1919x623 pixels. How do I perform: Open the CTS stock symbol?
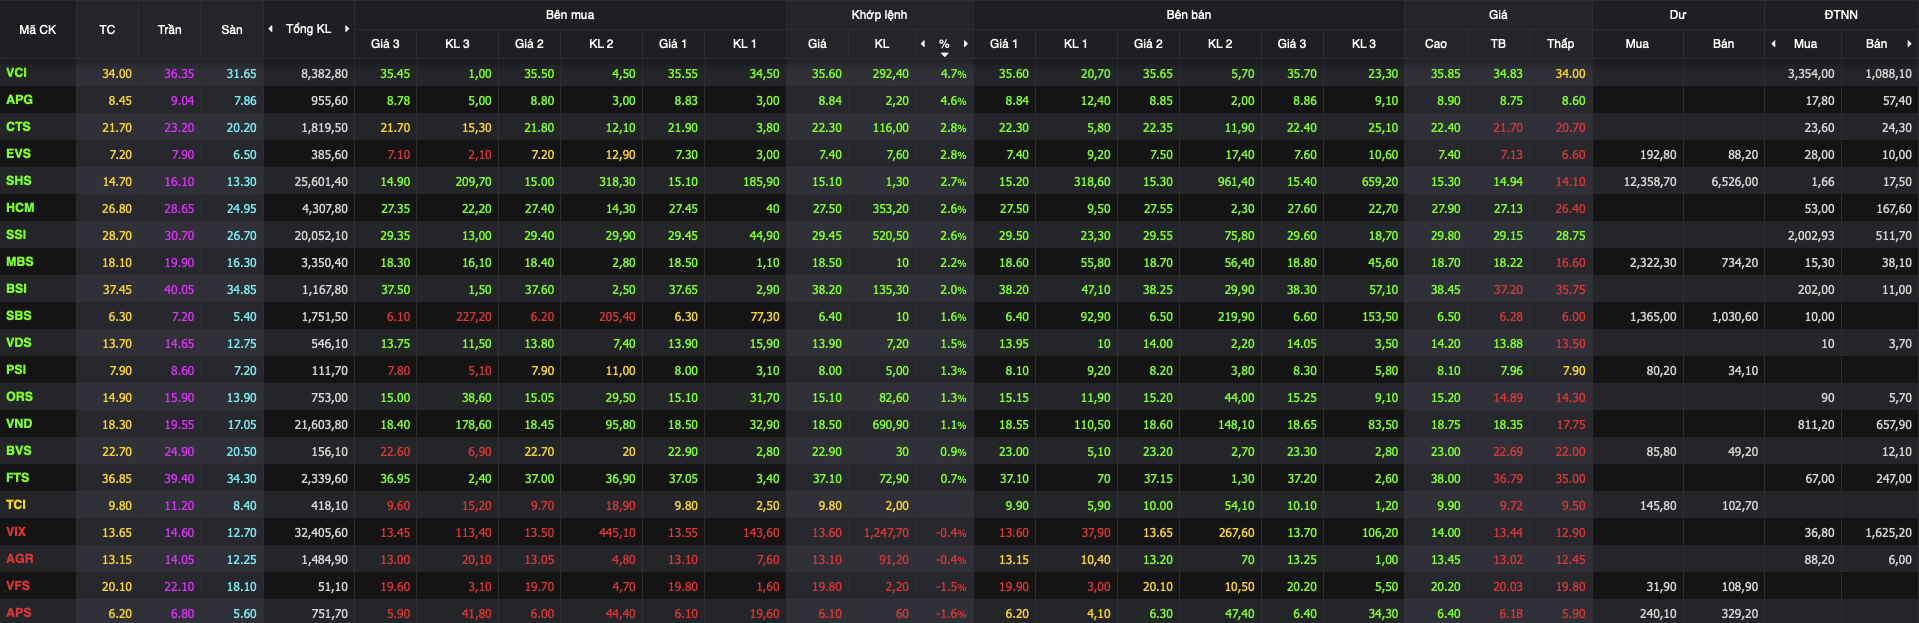pyautogui.click(x=18, y=127)
